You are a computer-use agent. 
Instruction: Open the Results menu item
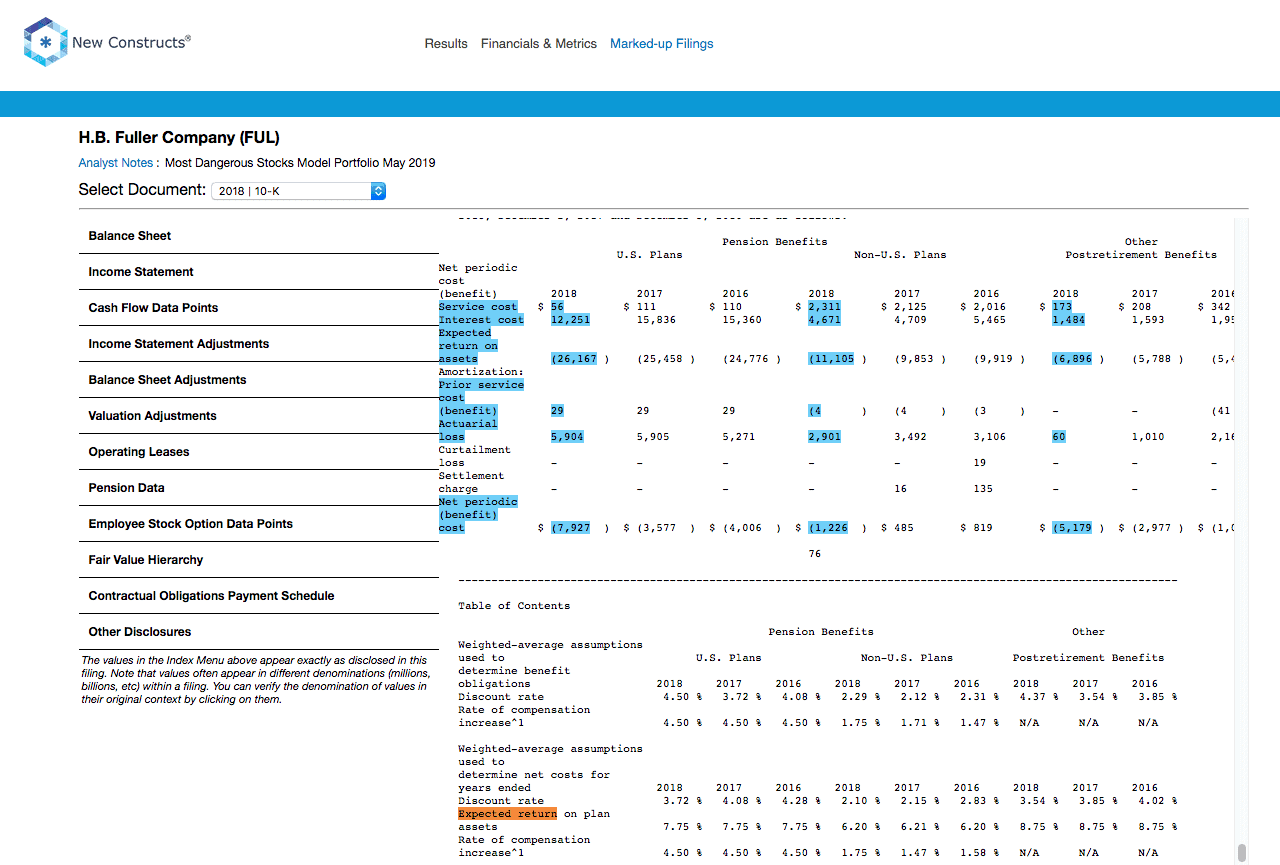(x=446, y=44)
